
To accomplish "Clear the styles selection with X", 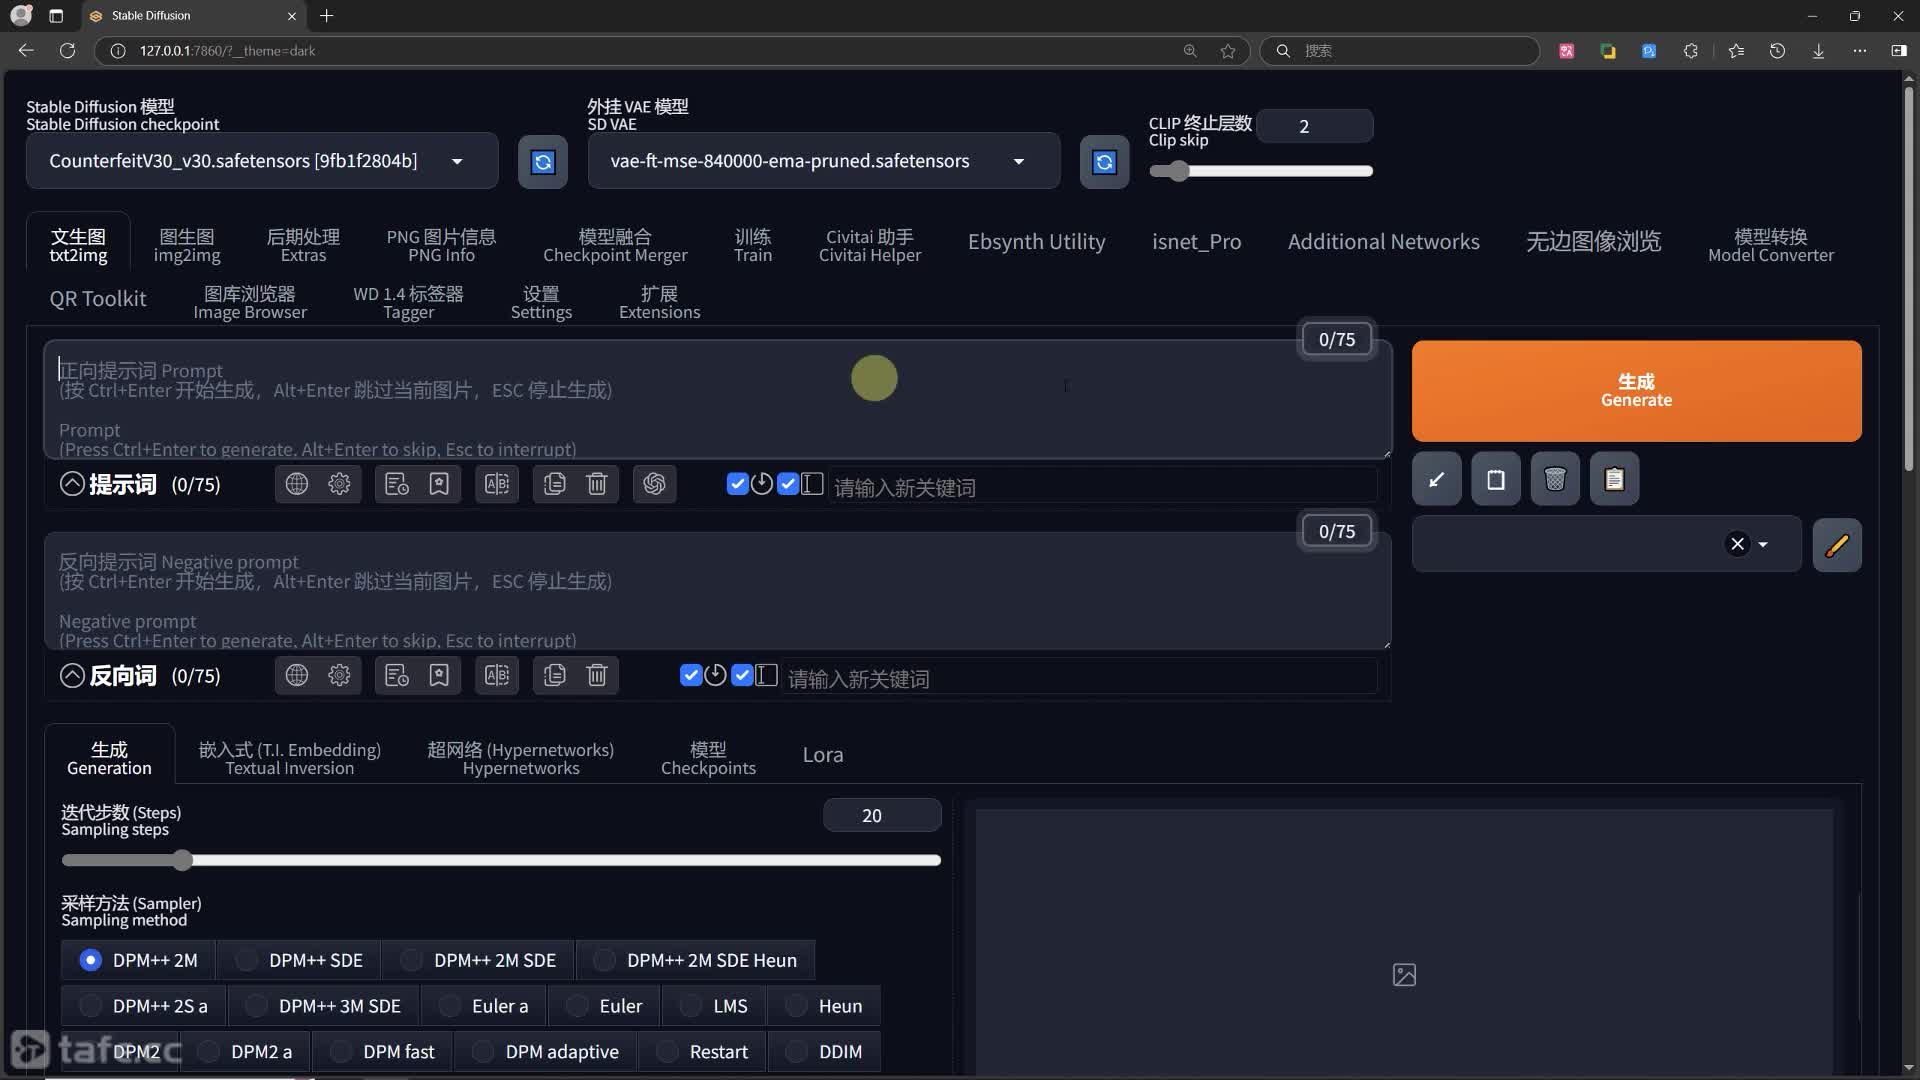I will pos(1738,544).
